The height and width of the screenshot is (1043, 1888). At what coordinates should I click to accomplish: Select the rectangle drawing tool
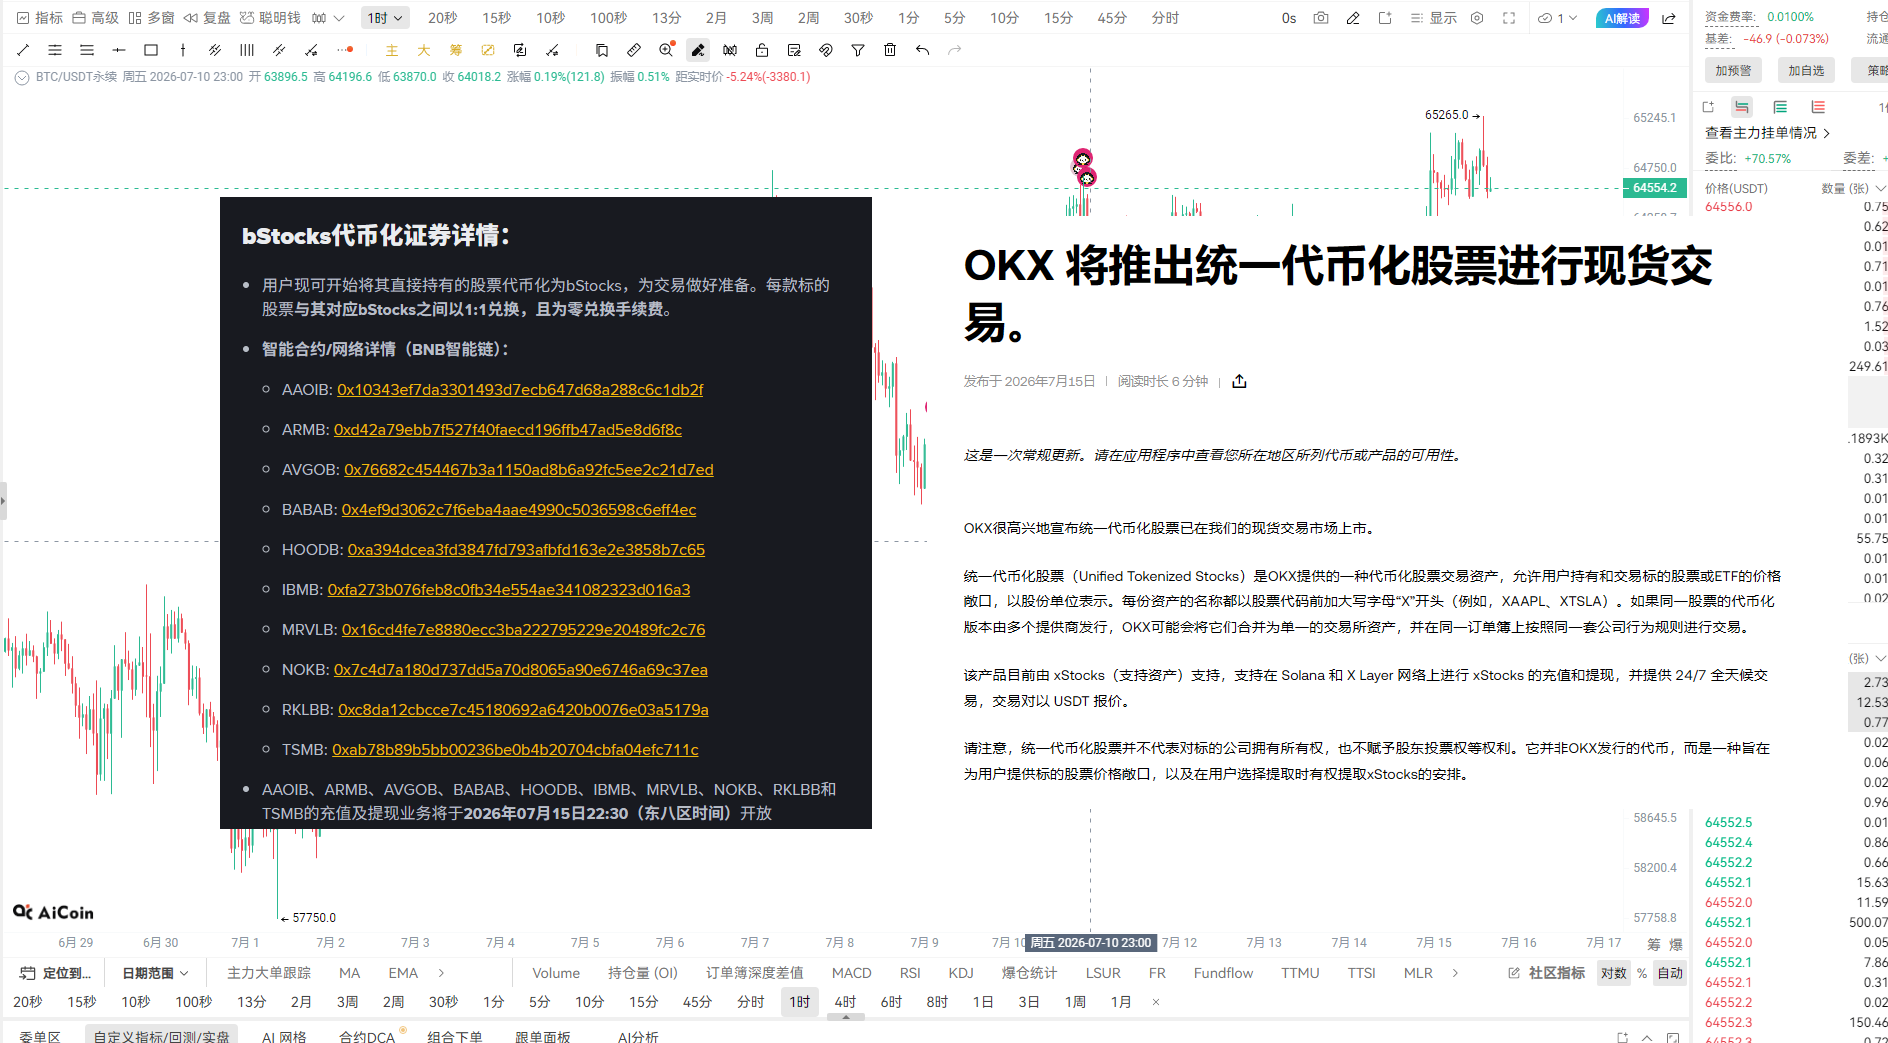pyautogui.click(x=151, y=50)
